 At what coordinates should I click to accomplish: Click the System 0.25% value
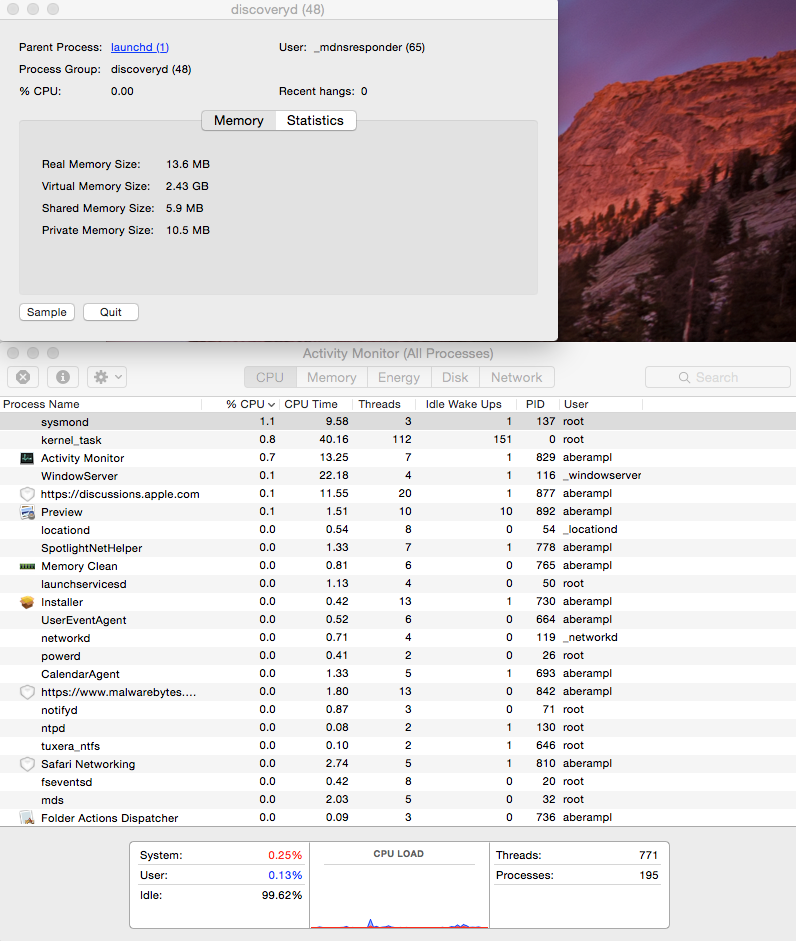pos(285,855)
